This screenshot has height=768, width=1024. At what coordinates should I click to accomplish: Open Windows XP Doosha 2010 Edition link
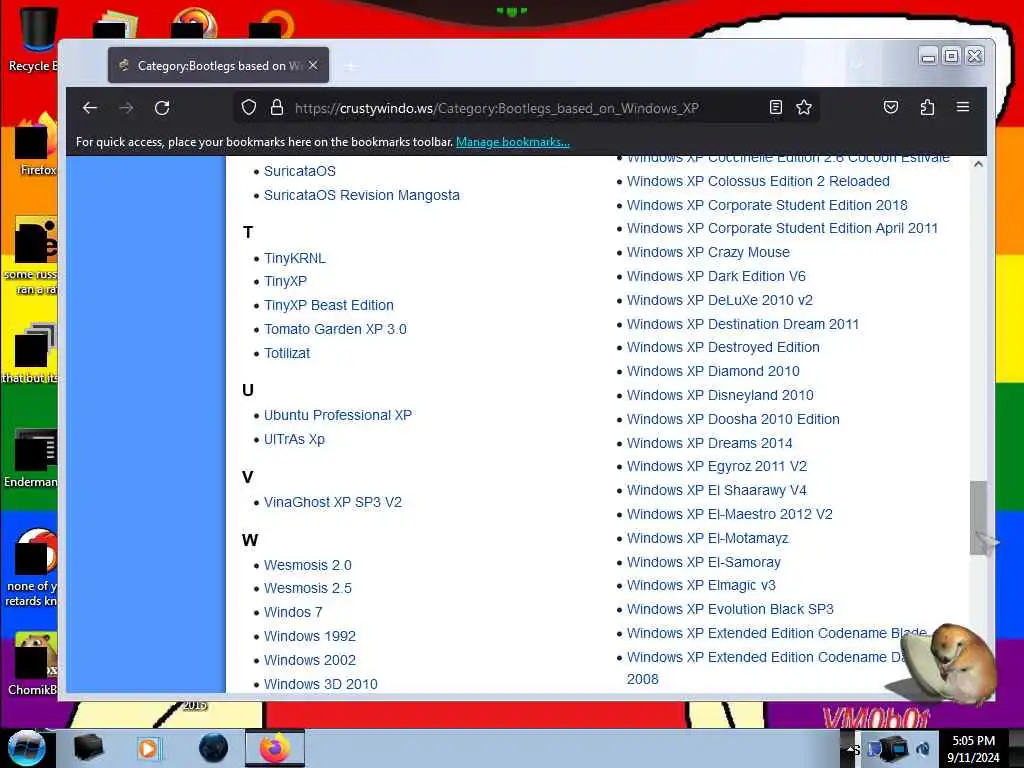point(733,419)
